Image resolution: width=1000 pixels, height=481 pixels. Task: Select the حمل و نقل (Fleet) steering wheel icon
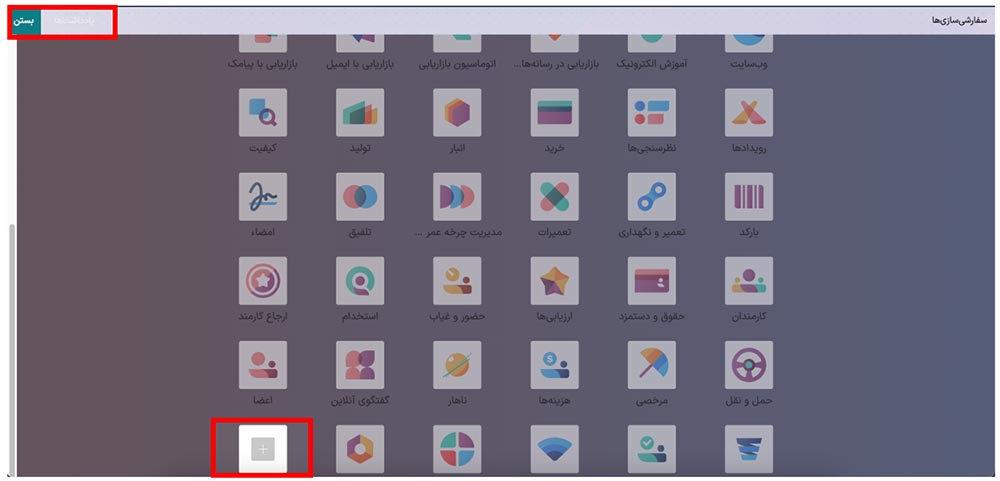750,365
